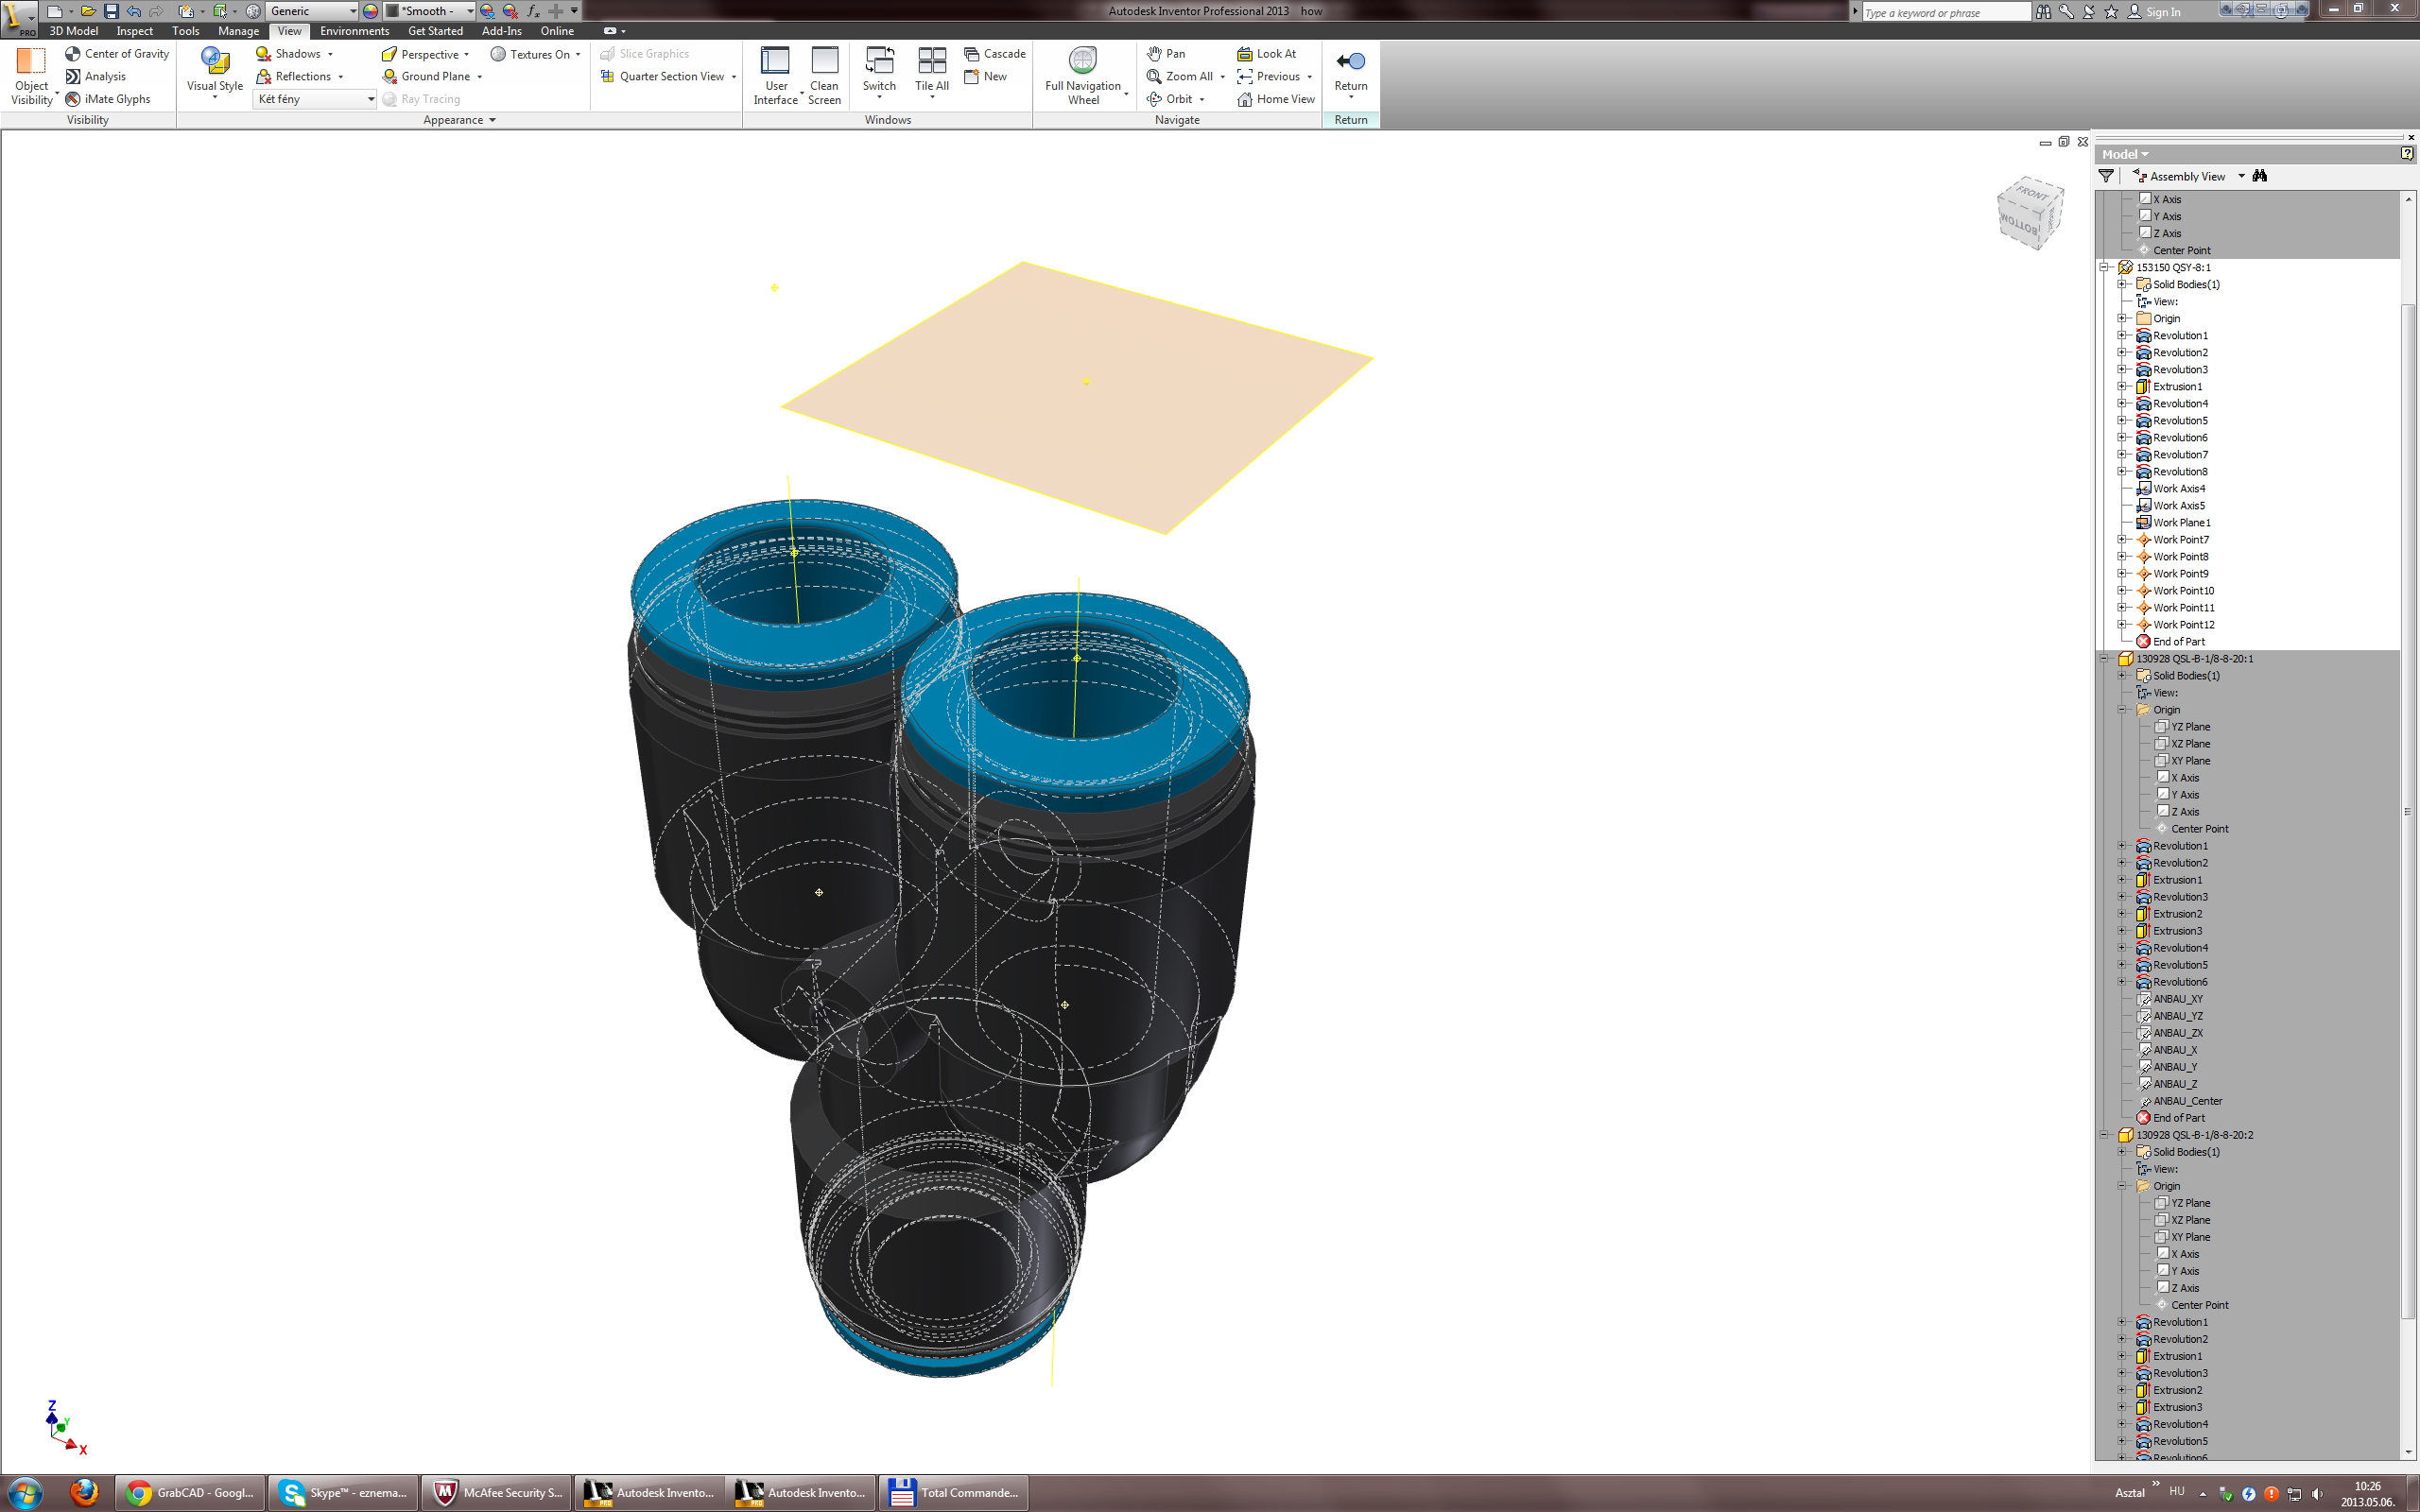
Task: Click the Model browser vertical scrollbar
Action: click(2408, 810)
